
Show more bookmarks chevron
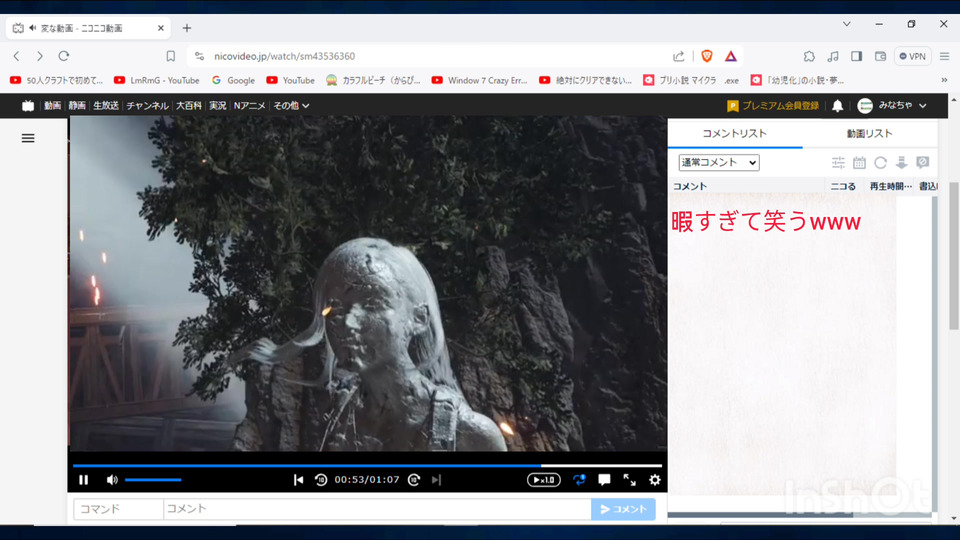[x=944, y=80]
